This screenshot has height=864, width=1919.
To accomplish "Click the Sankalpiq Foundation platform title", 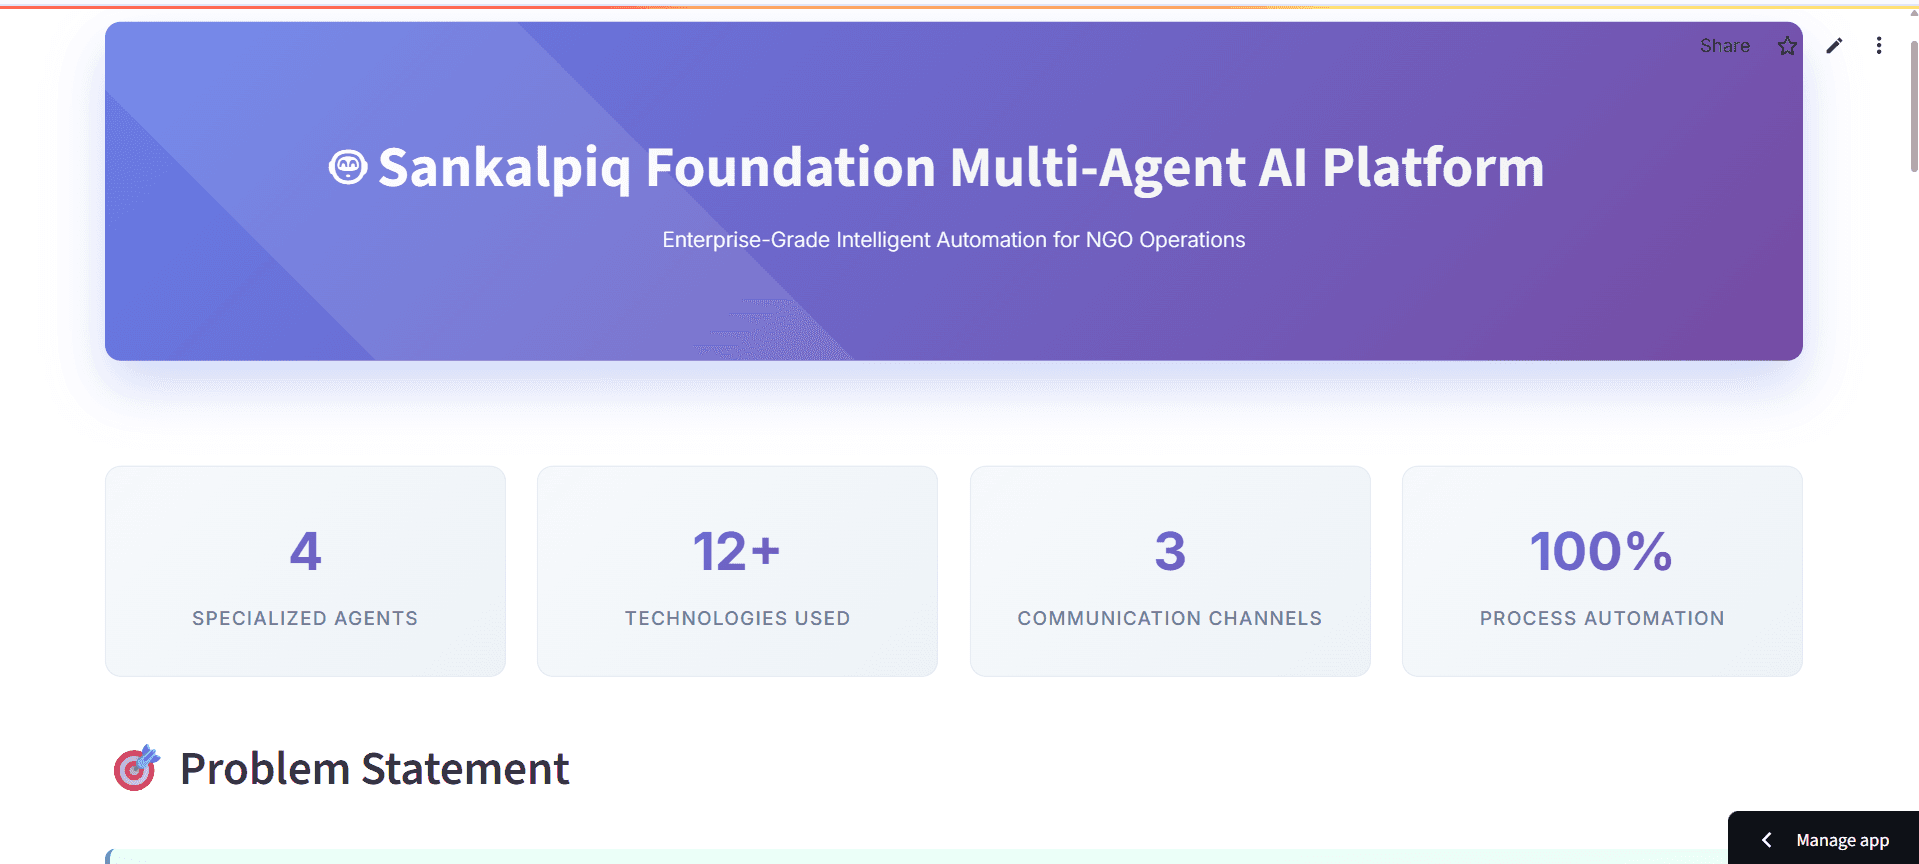I will coord(961,167).
